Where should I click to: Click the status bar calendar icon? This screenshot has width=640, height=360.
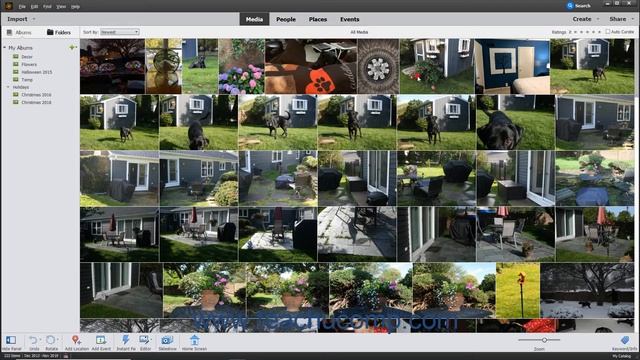[65, 356]
